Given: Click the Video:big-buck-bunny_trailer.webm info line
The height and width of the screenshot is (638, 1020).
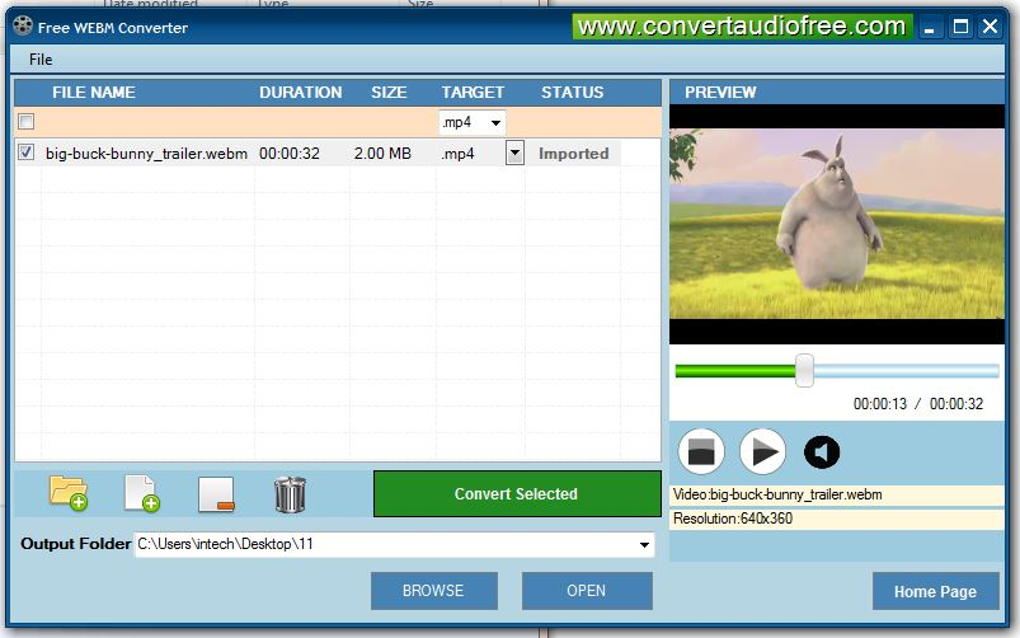Looking at the screenshot, I should pyautogui.click(x=837, y=495).
